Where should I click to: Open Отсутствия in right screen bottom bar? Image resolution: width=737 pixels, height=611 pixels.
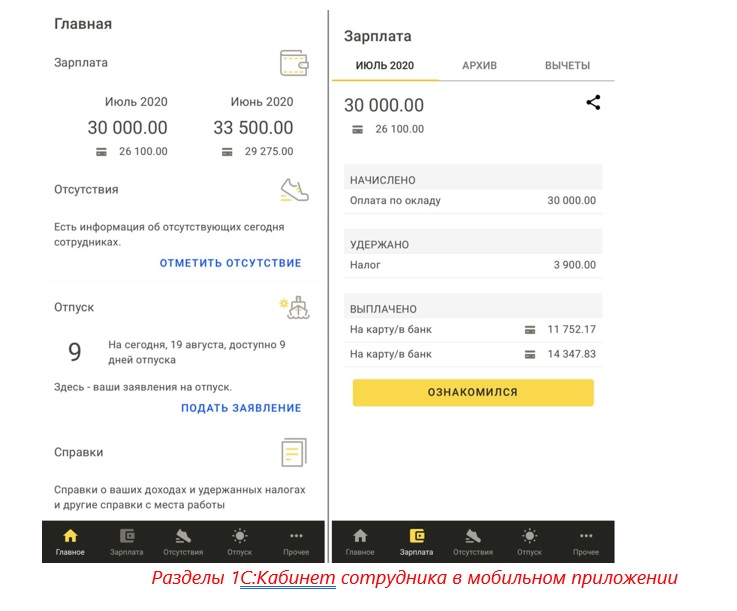coord(473,542)
